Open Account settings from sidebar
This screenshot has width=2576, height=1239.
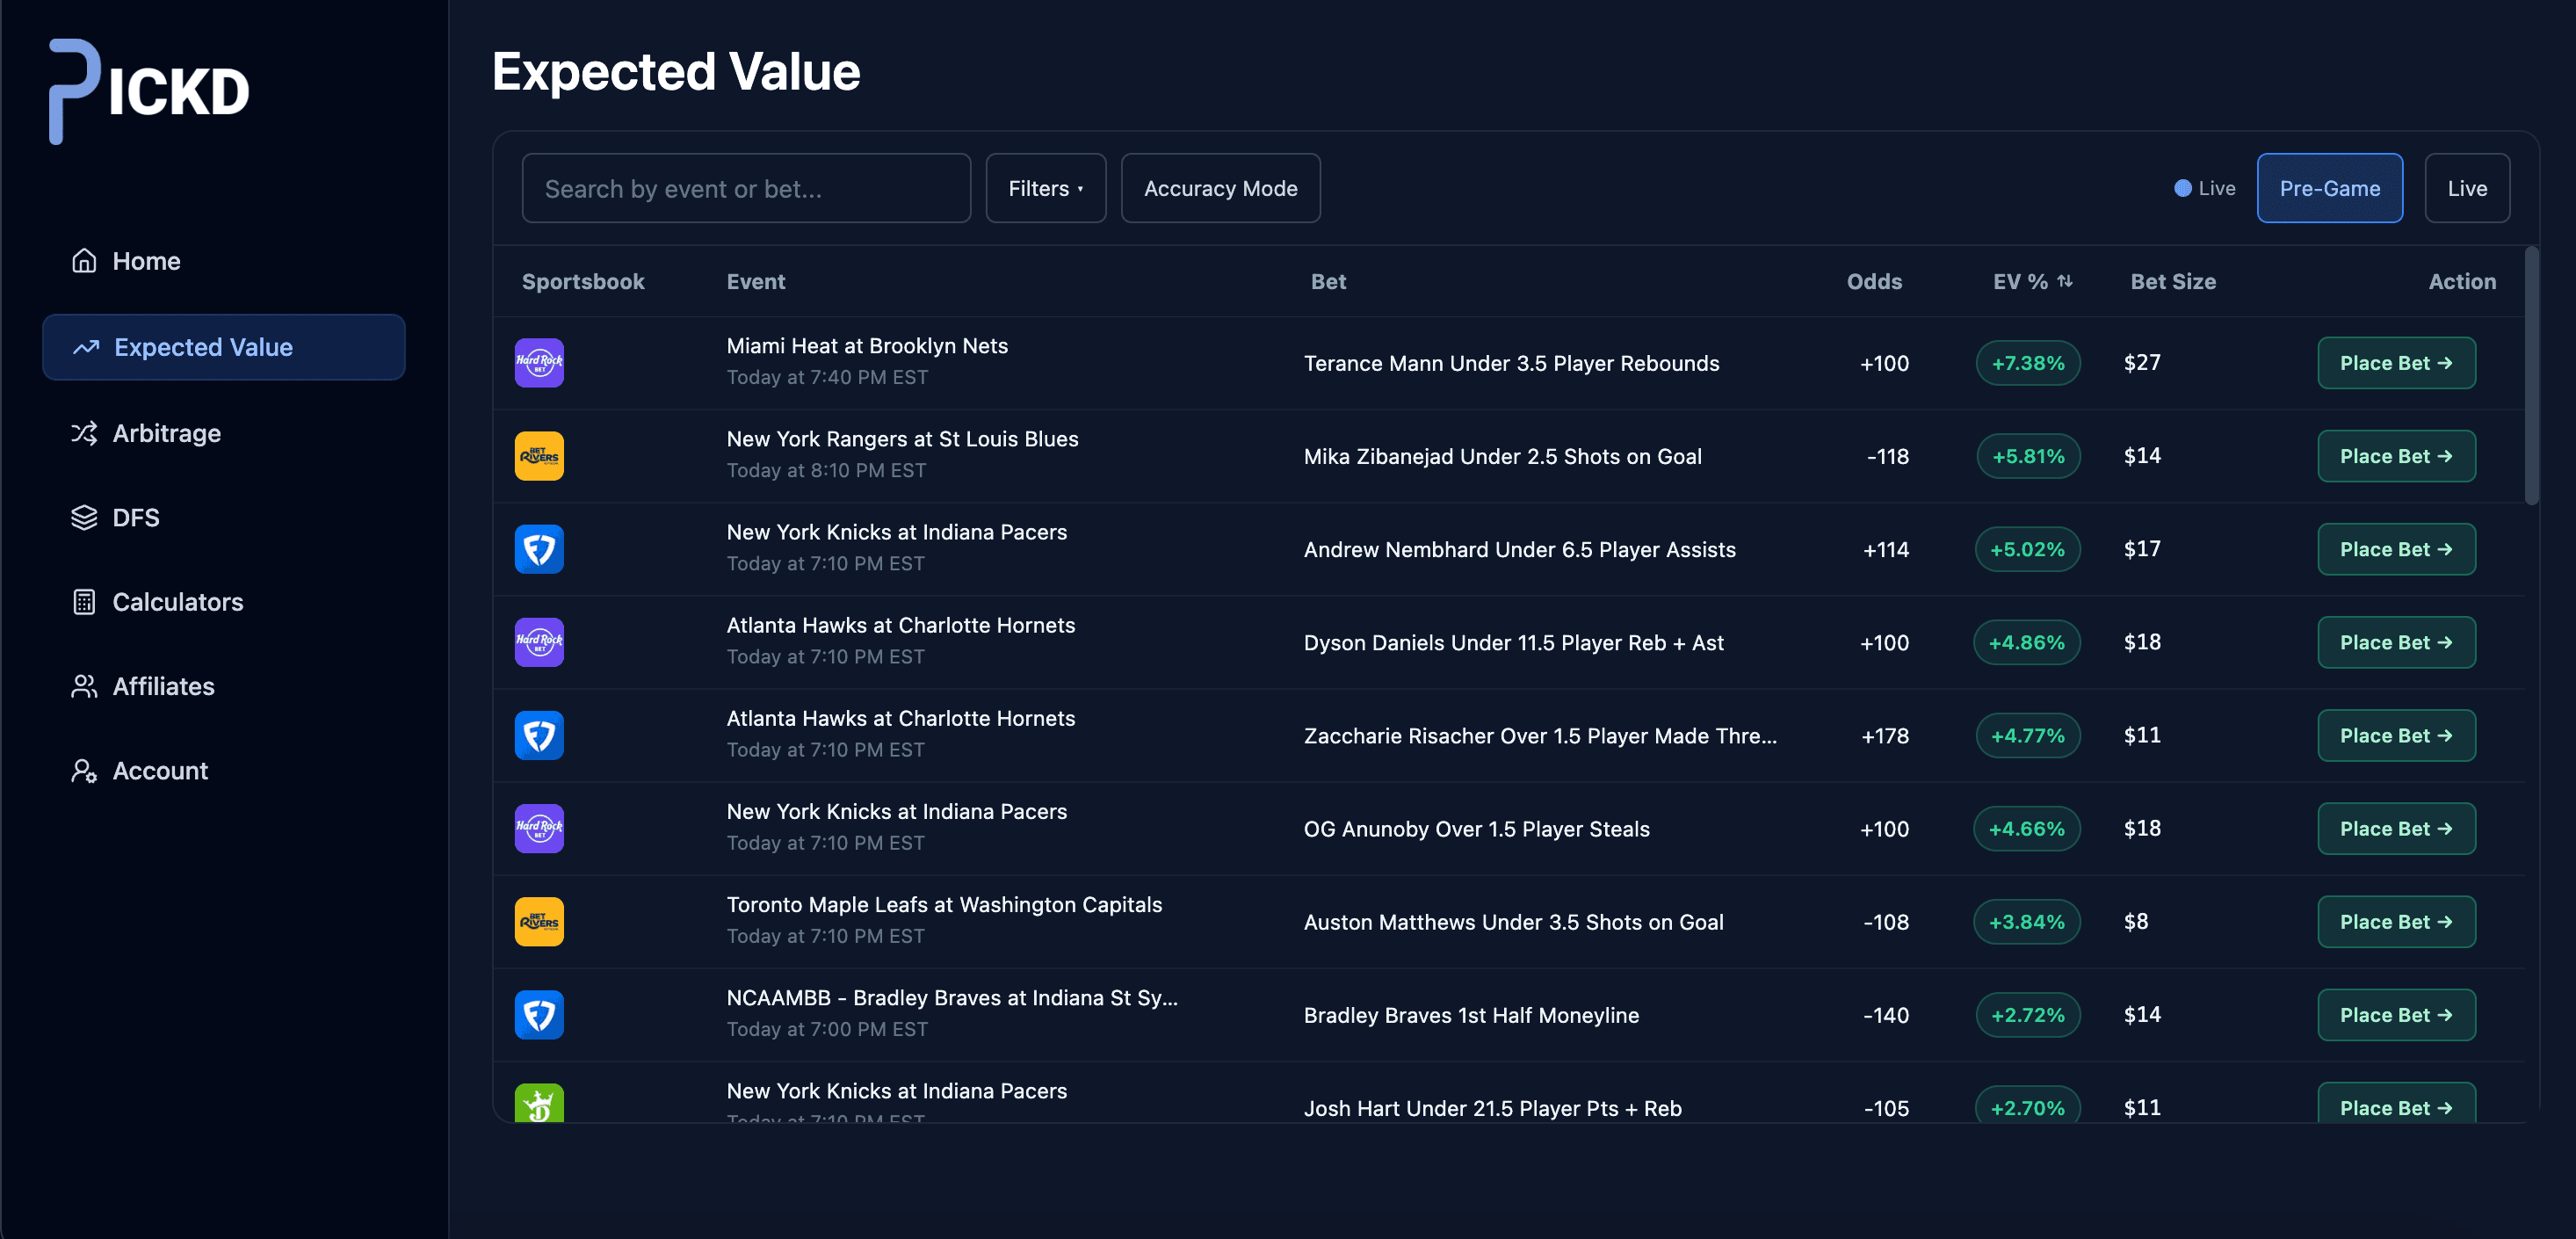click(159, 770)
